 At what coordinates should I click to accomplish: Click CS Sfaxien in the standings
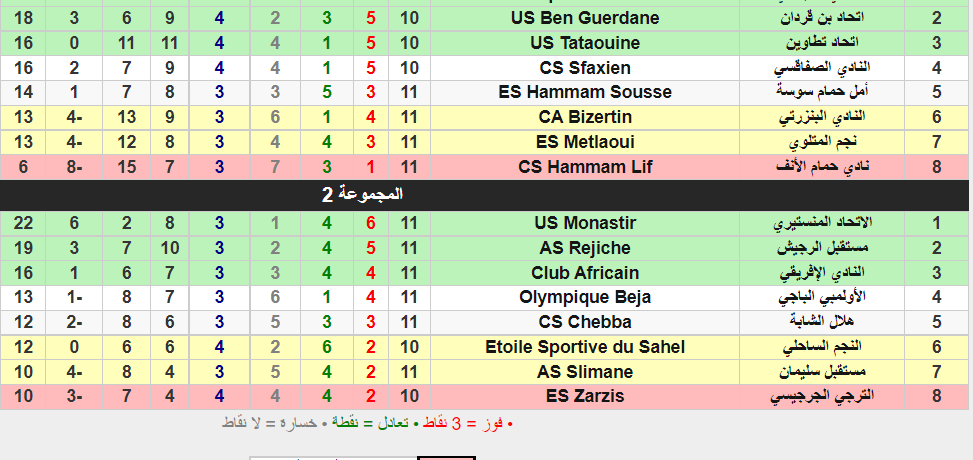[585, 68]
